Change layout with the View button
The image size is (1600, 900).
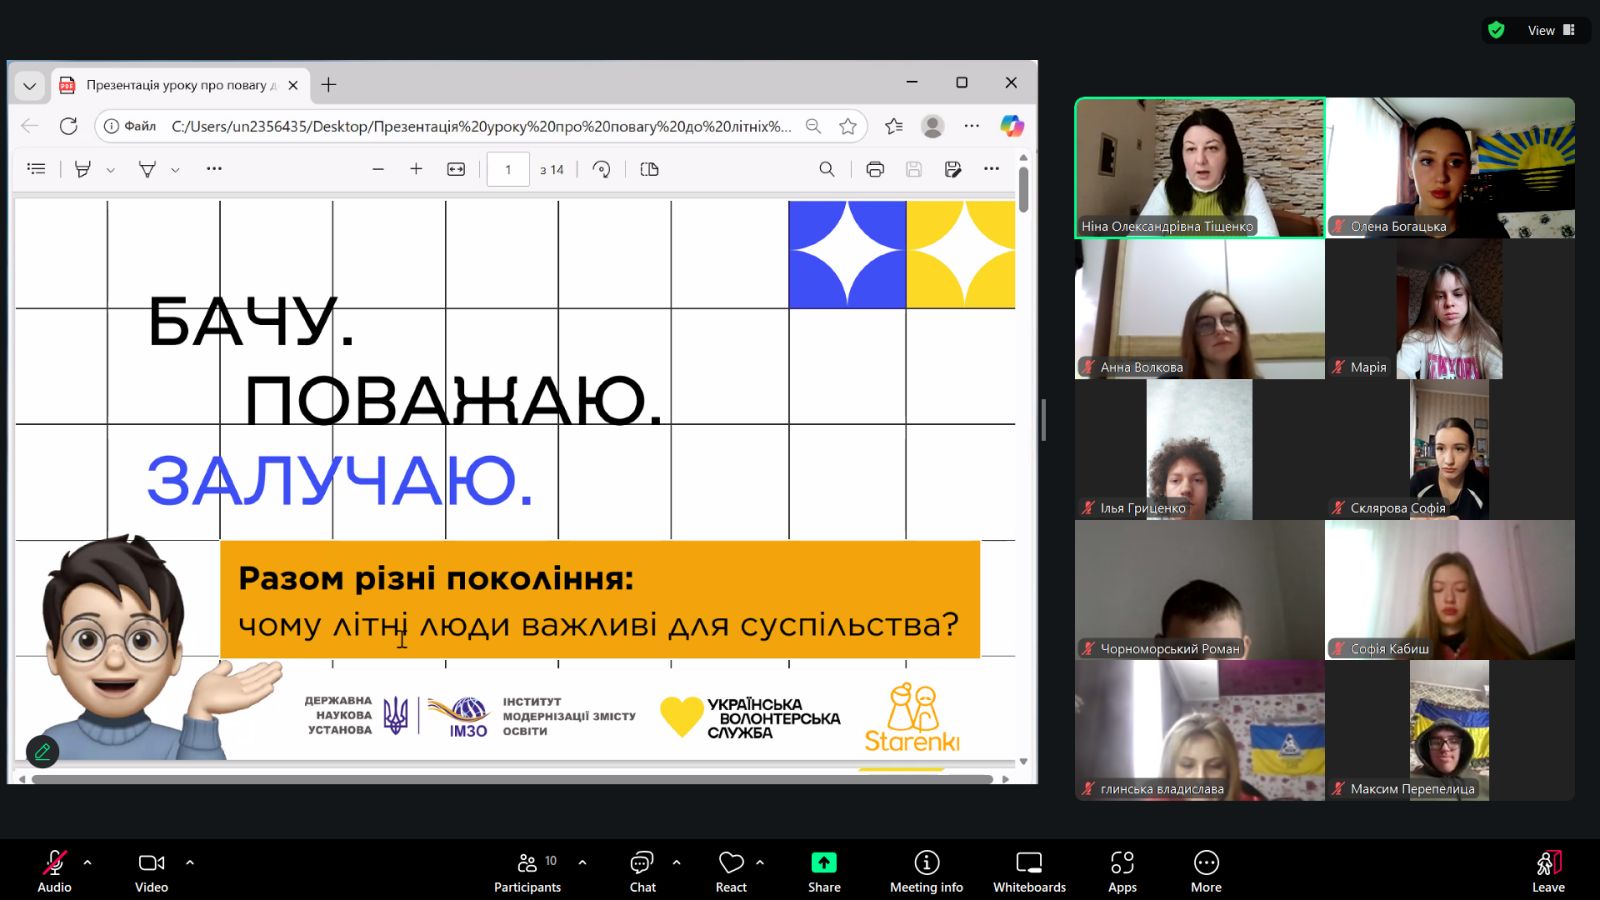1550,30
